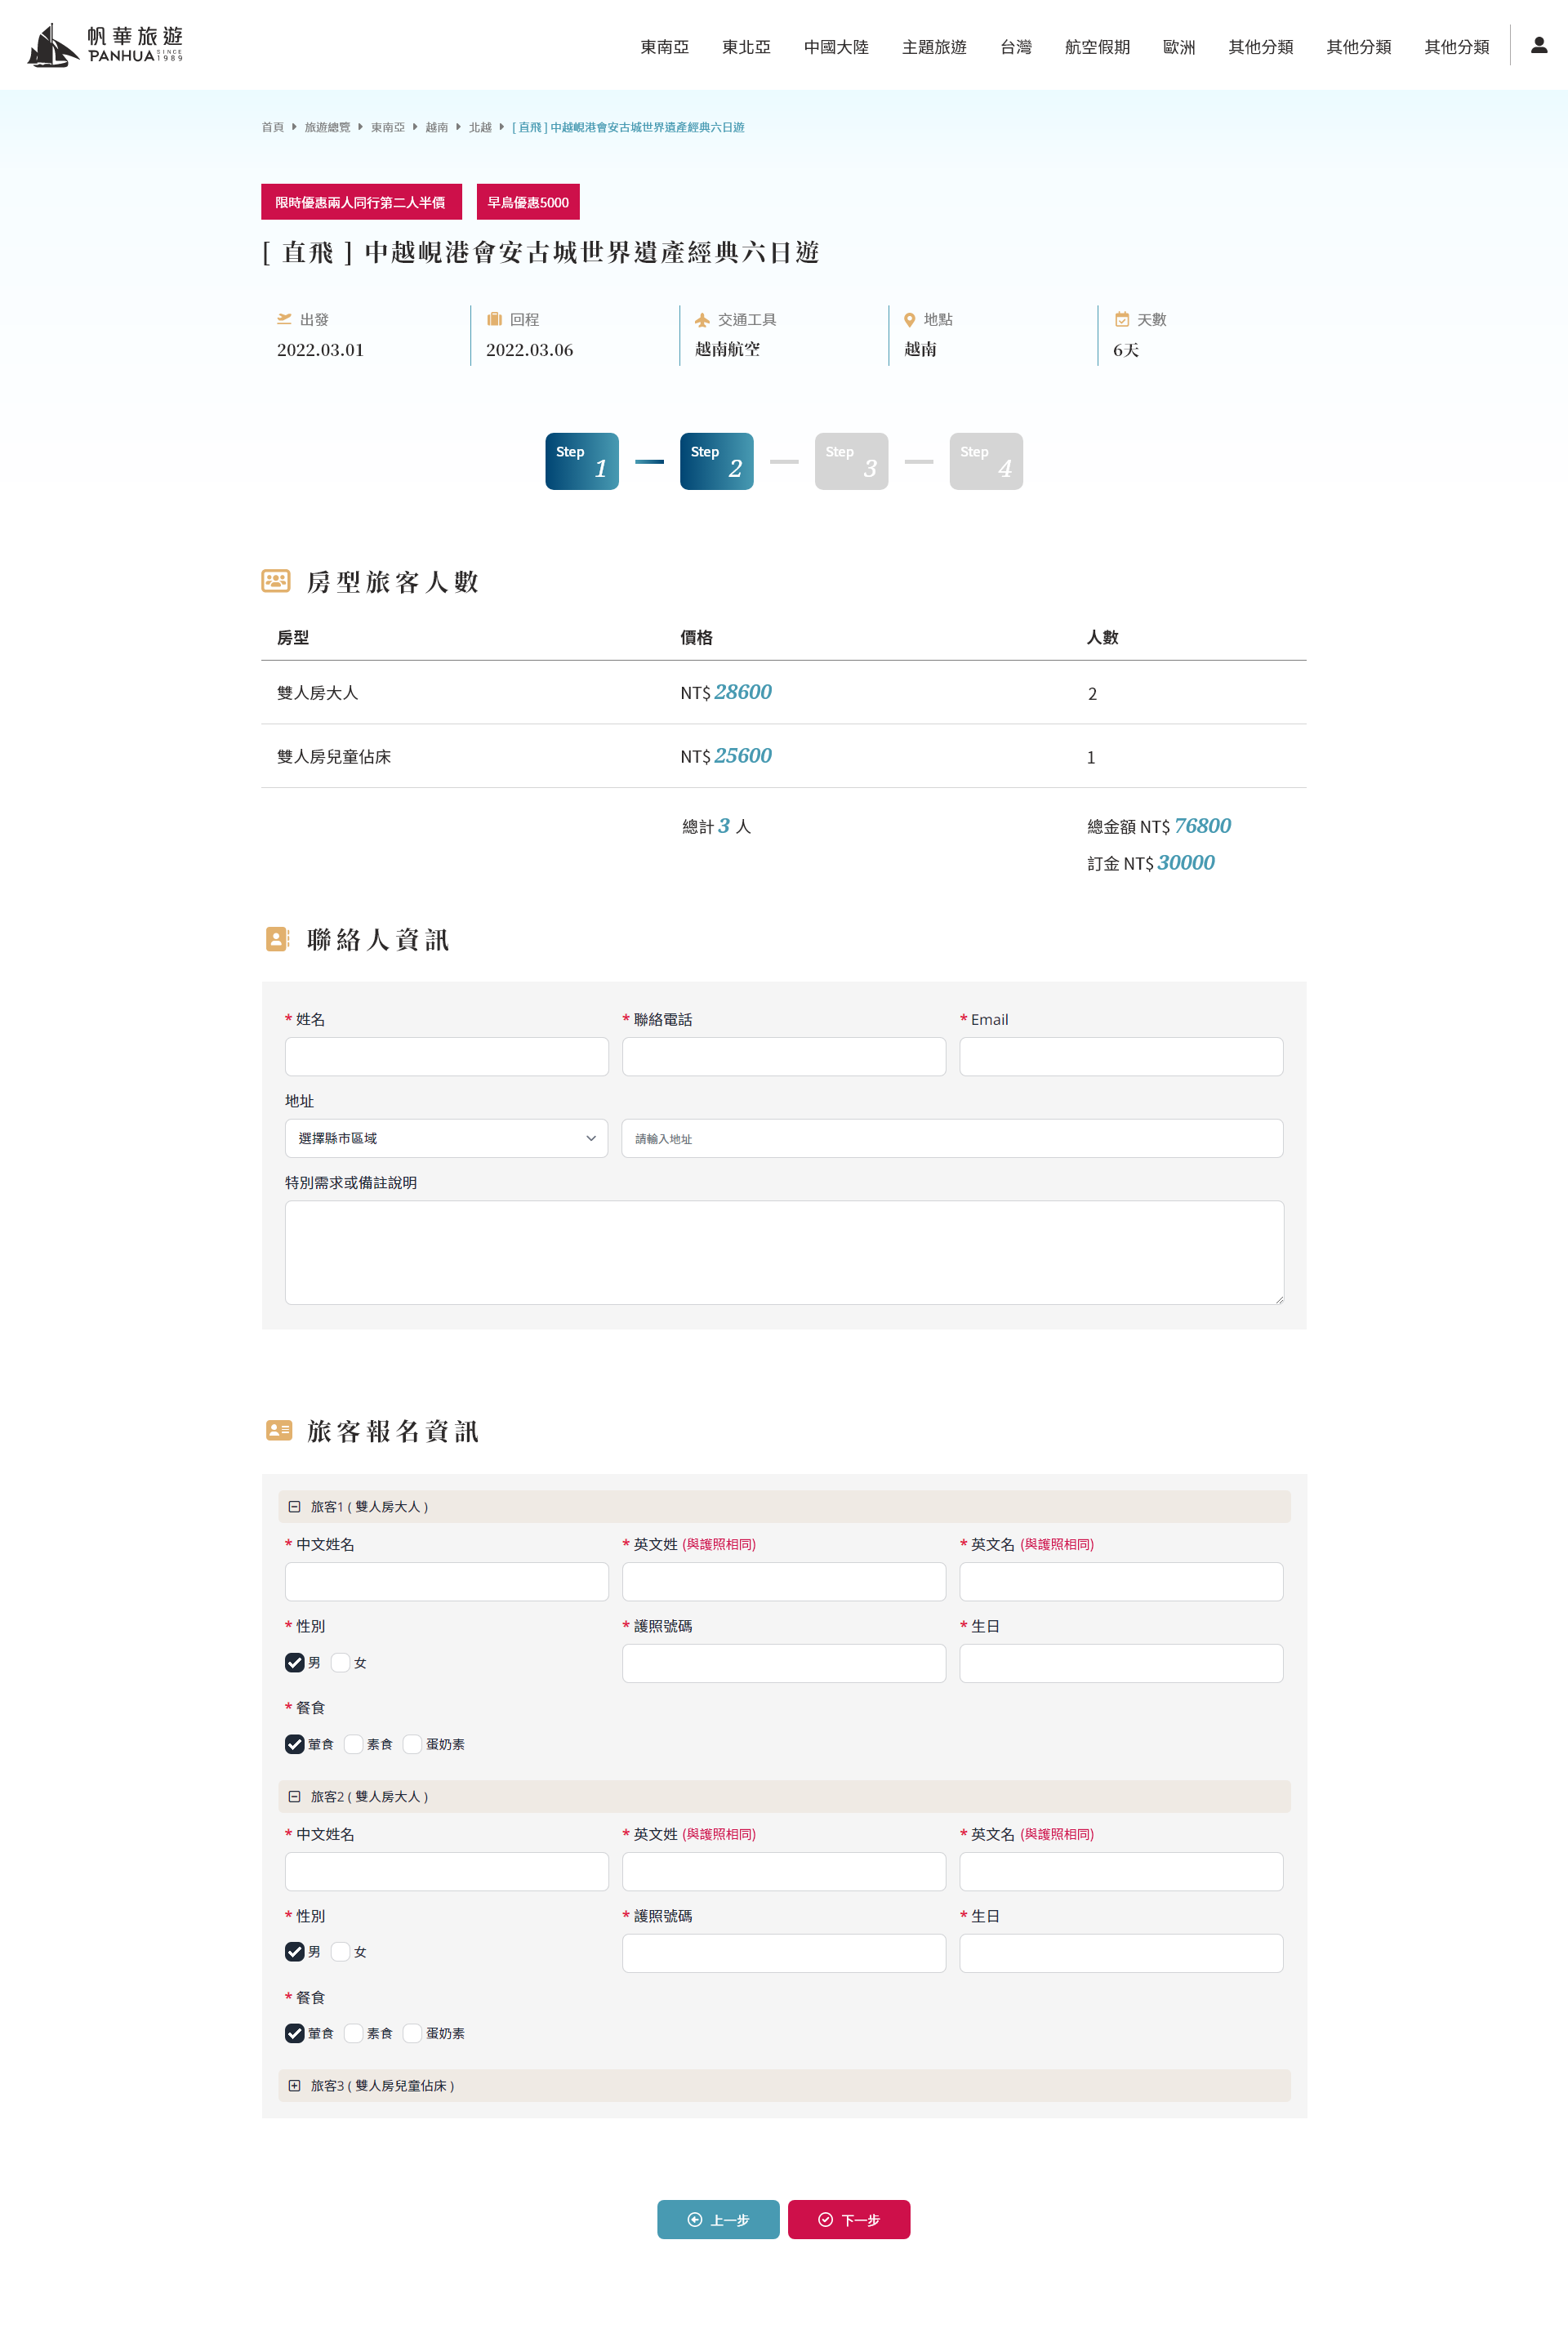Select meat meal for traveler 2
This screenshot has width=1568, height=2329.
click(295, 2033)
